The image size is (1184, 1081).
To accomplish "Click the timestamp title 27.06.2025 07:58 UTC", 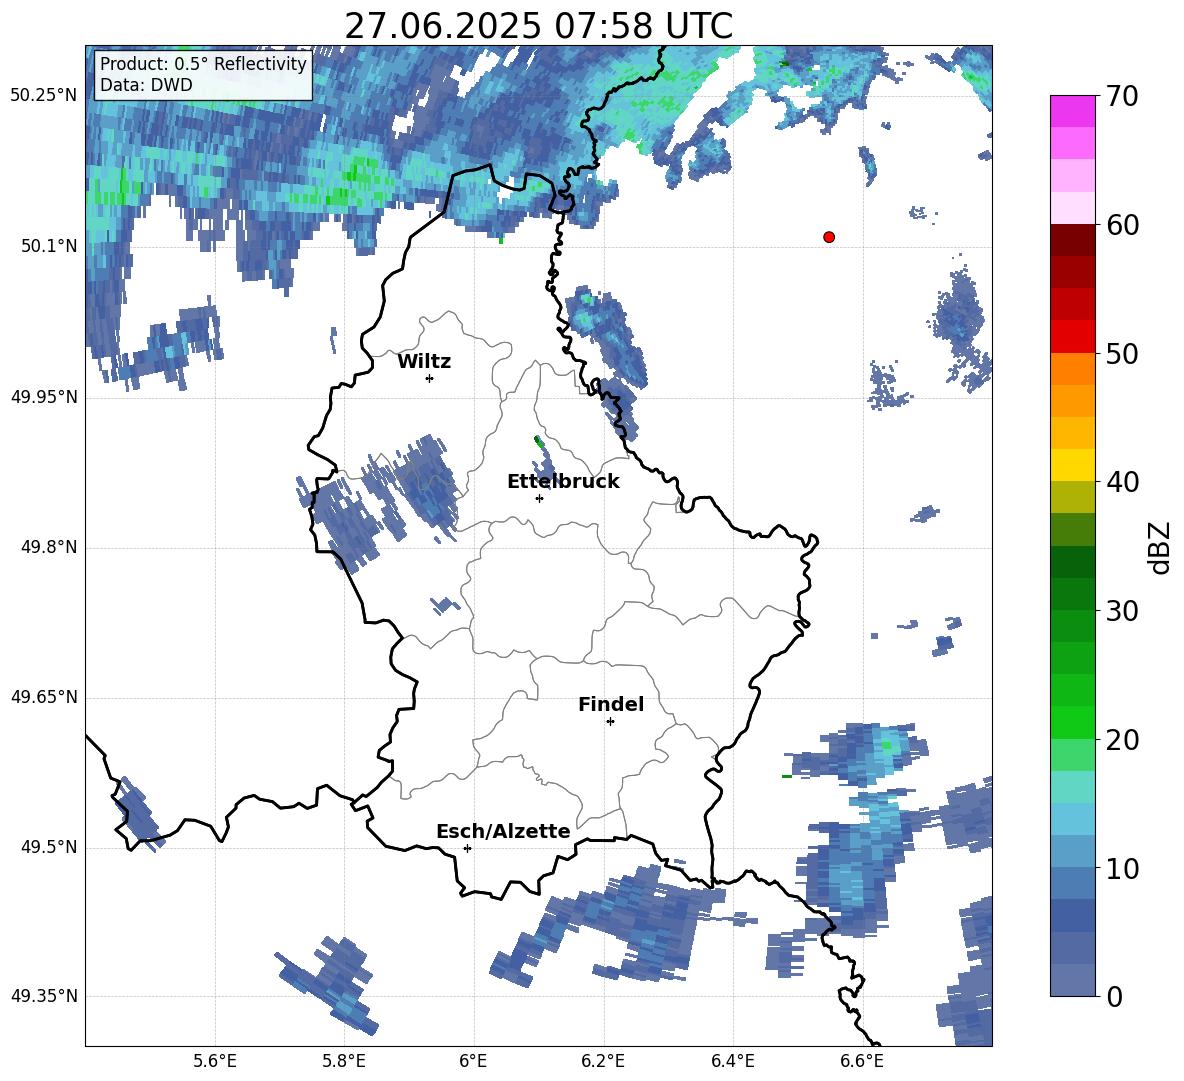I will pyautogui.click(x=538, y=26).
